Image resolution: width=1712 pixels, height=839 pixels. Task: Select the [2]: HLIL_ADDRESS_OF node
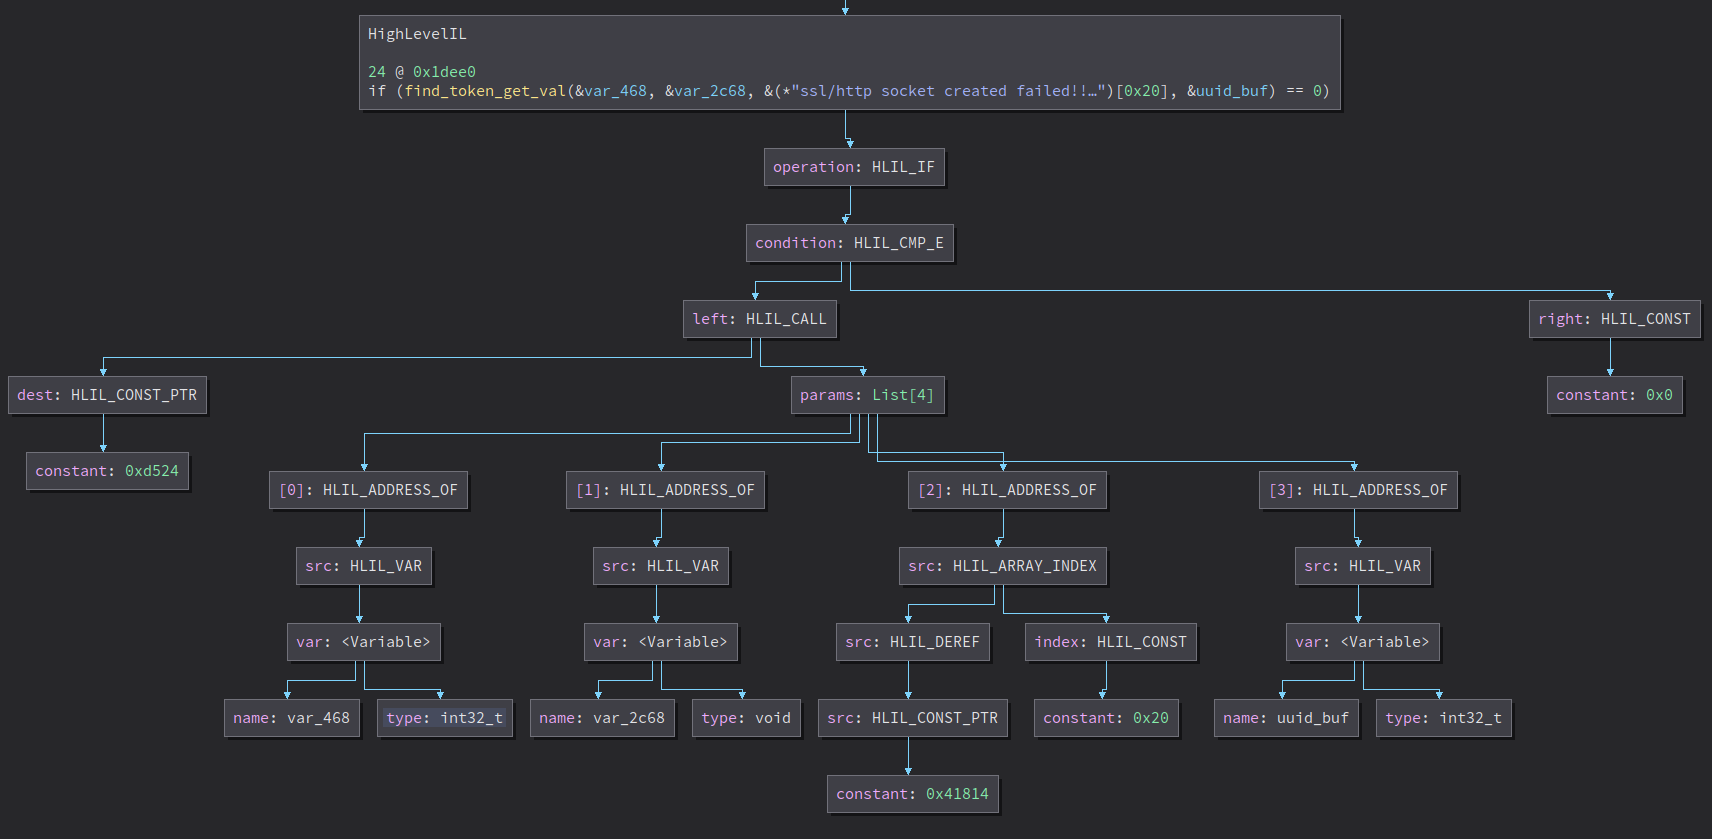1007,490
